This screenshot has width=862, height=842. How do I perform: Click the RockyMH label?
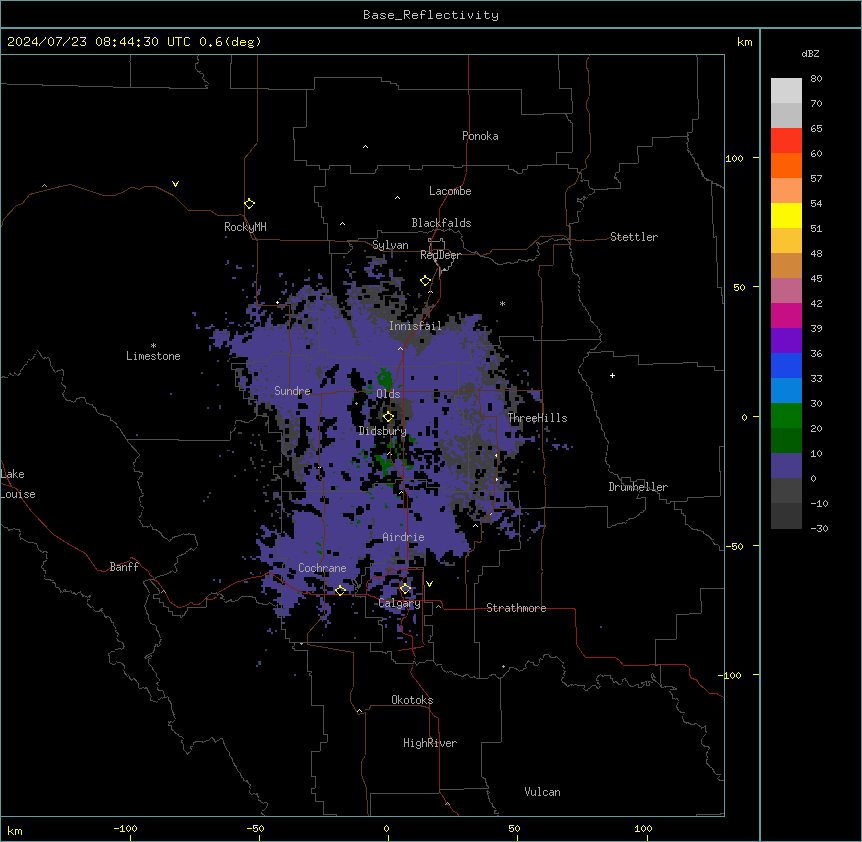[x=245, y=226]
